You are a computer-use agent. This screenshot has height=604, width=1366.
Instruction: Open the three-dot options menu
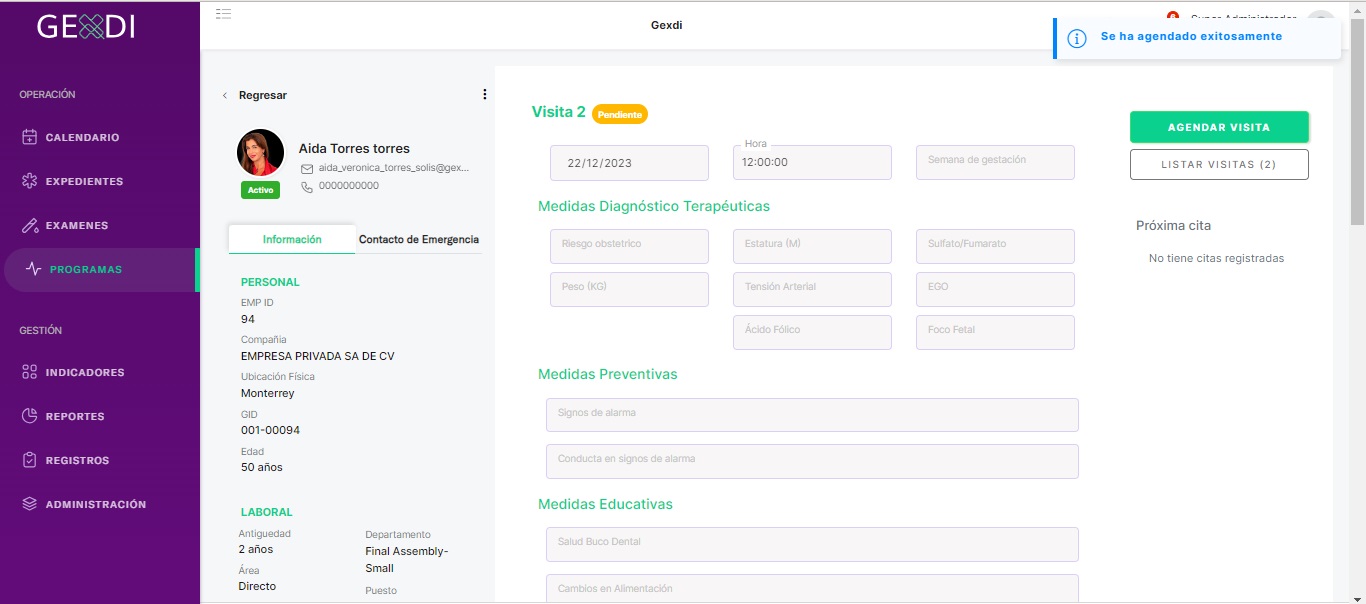tap(485, 95)
